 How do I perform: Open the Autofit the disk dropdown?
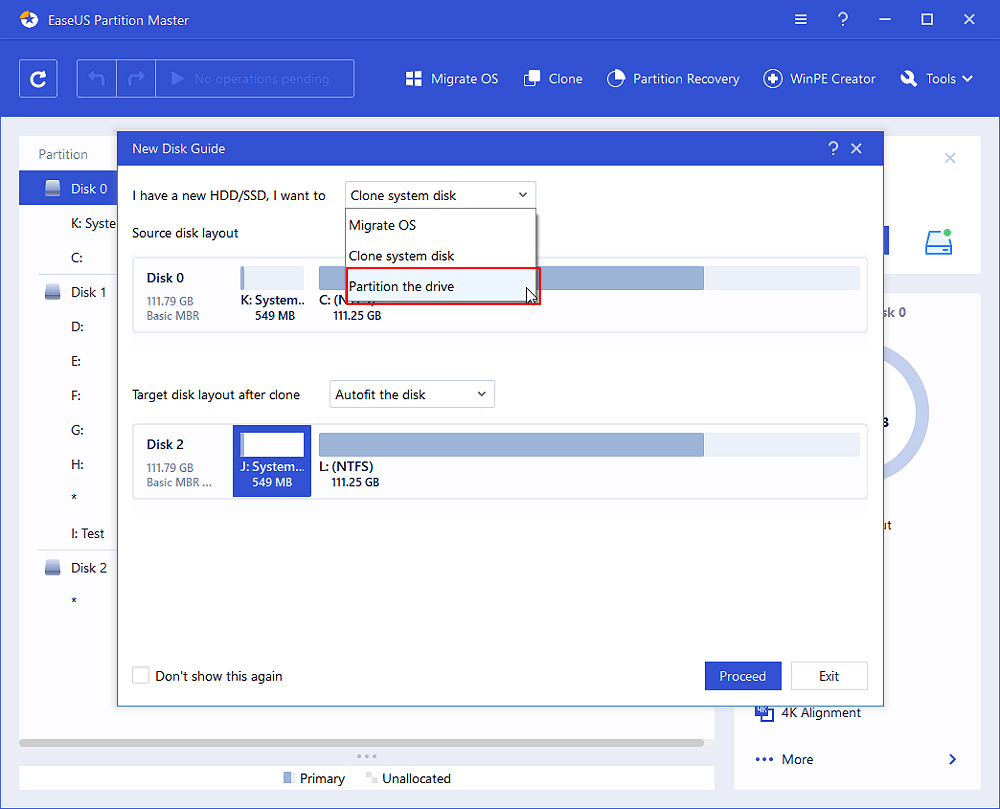click(x=412, y=395)
